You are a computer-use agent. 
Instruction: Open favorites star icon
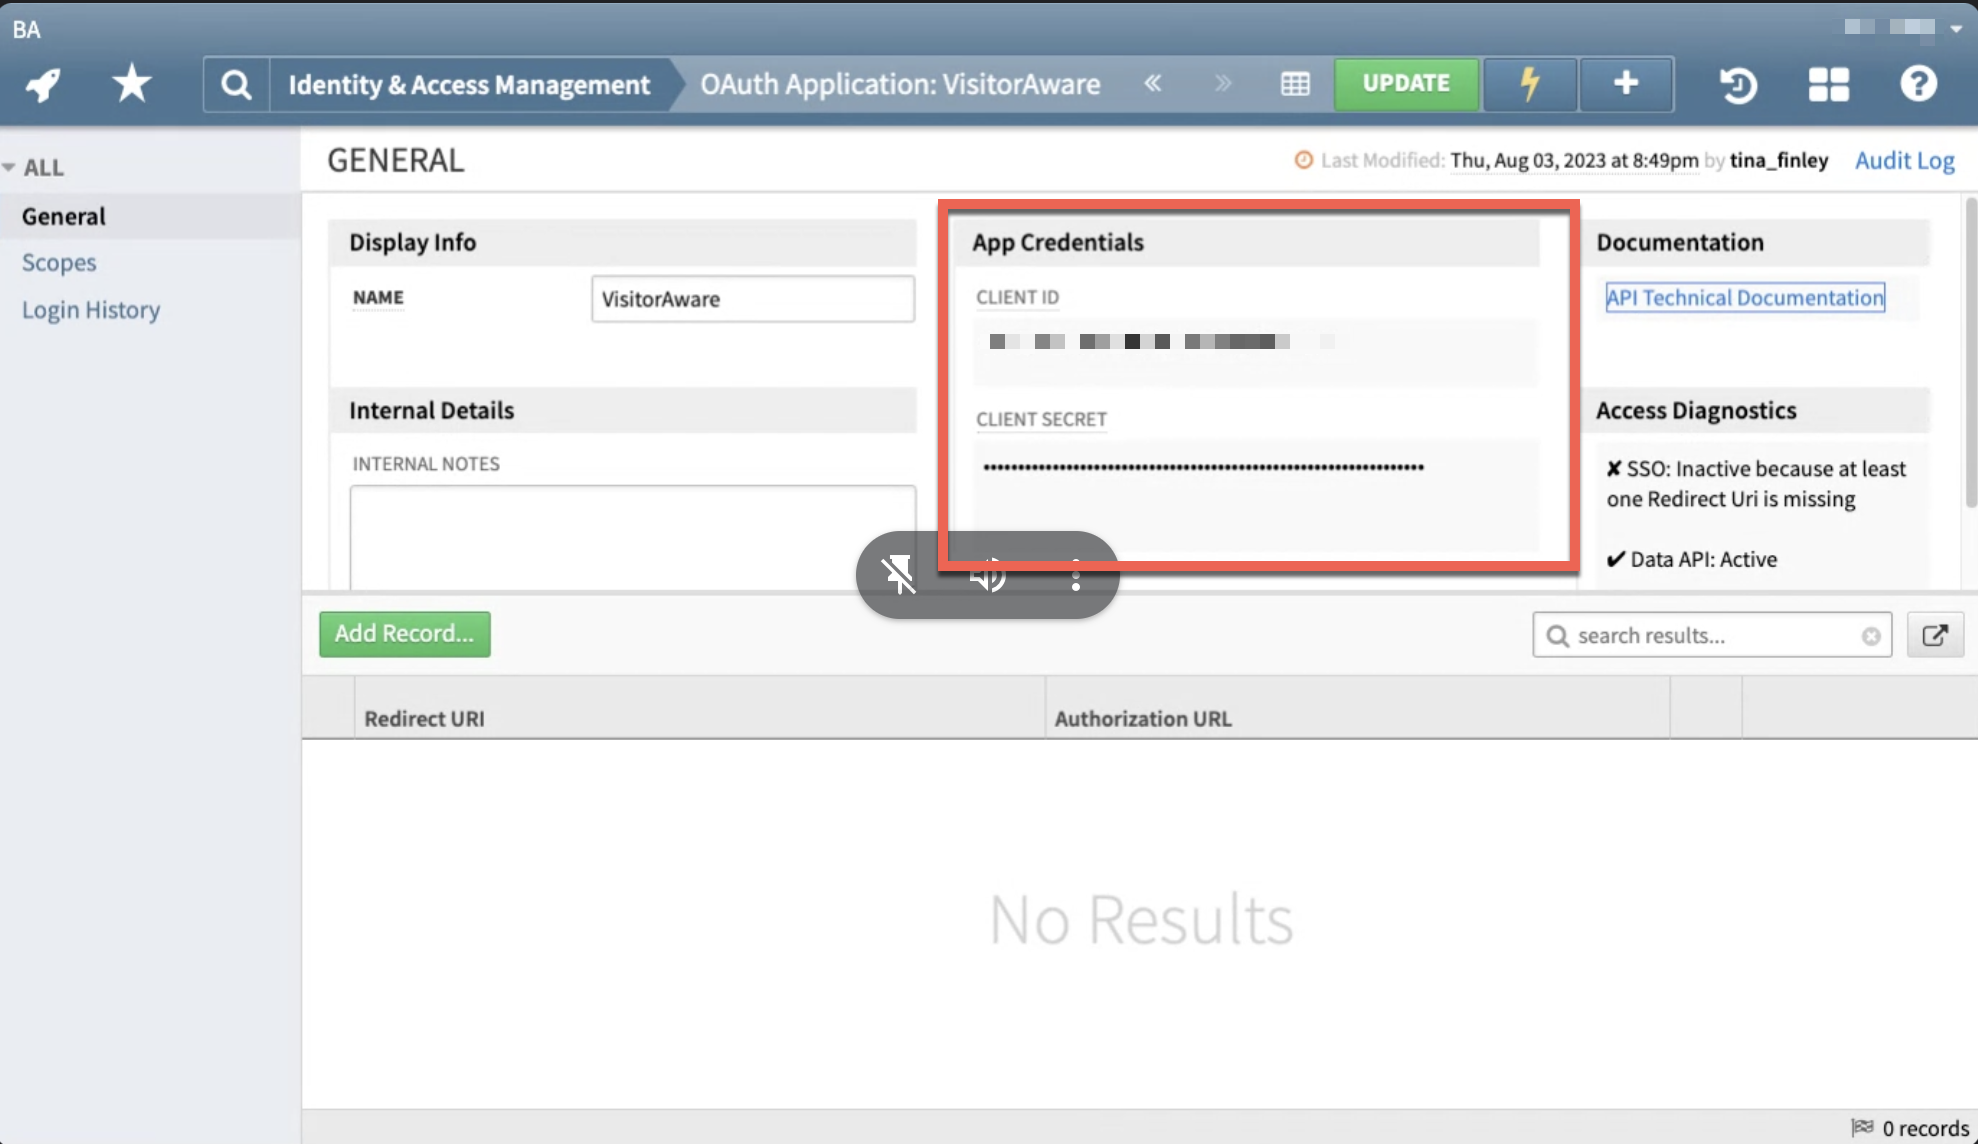(131, 84)
